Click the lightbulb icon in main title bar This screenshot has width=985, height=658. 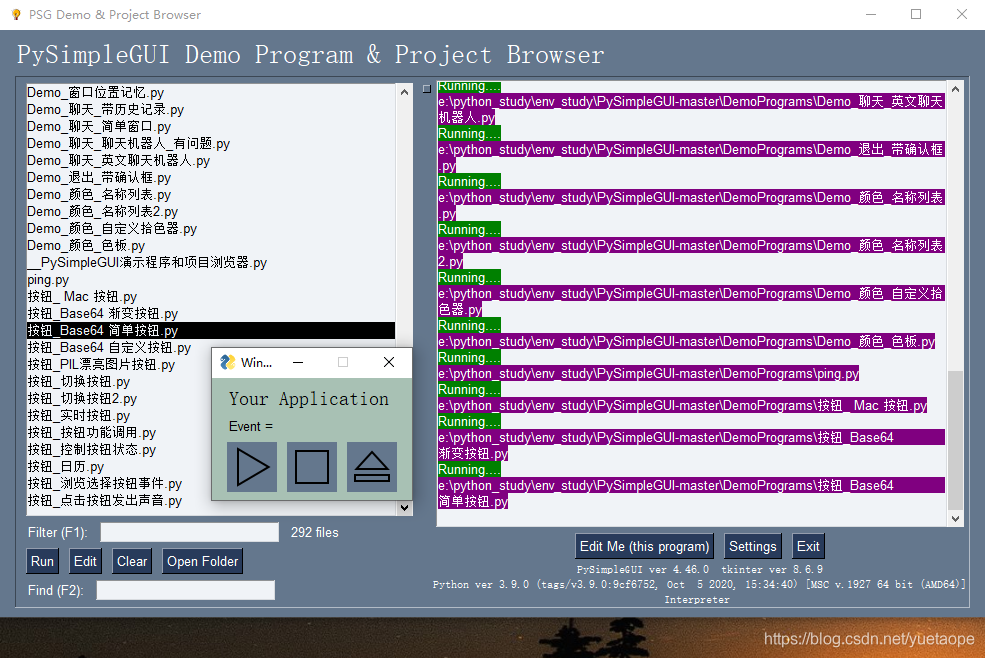click(x=16, y=14)
